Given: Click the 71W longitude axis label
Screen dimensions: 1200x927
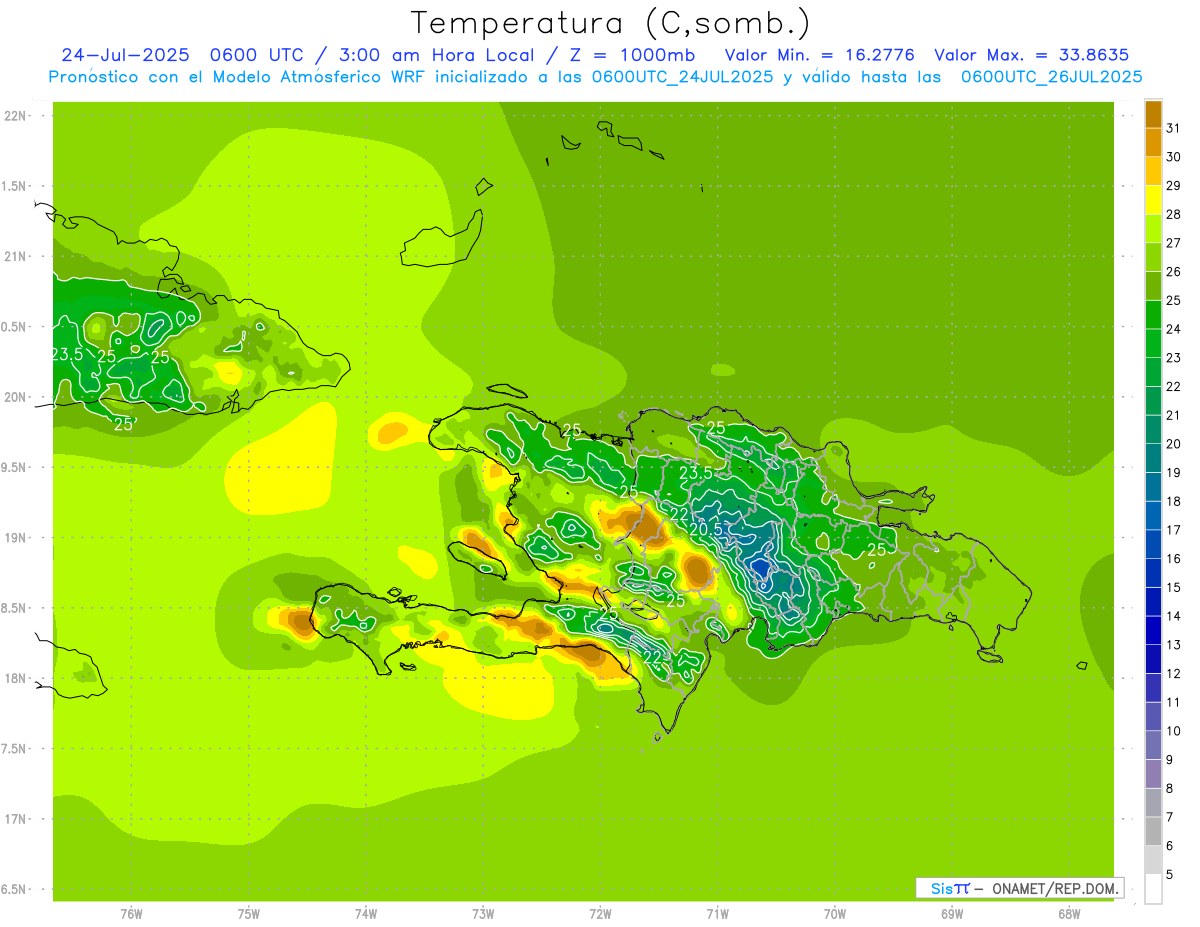Looking at the screenshot, I should tap(717, 914).
